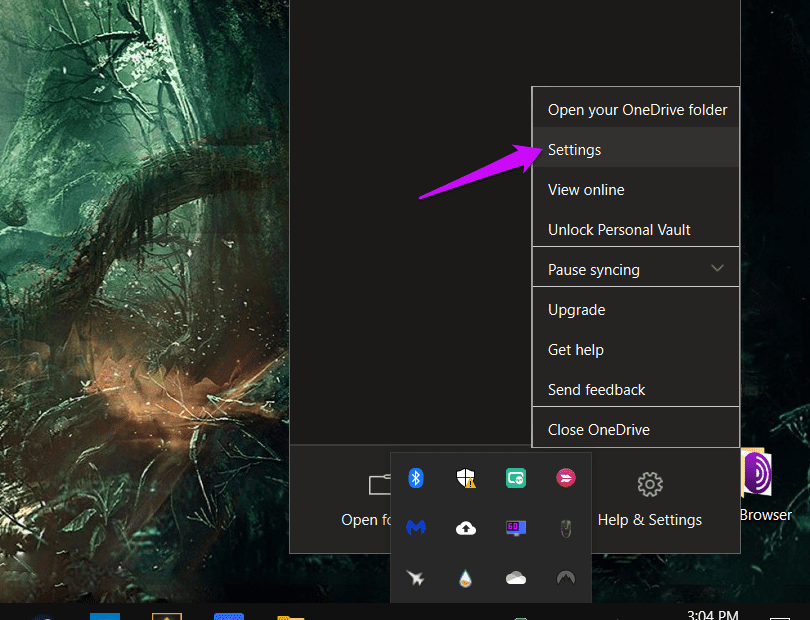Select Send feedback
The image size is (810, 620).
coord(636,390)
